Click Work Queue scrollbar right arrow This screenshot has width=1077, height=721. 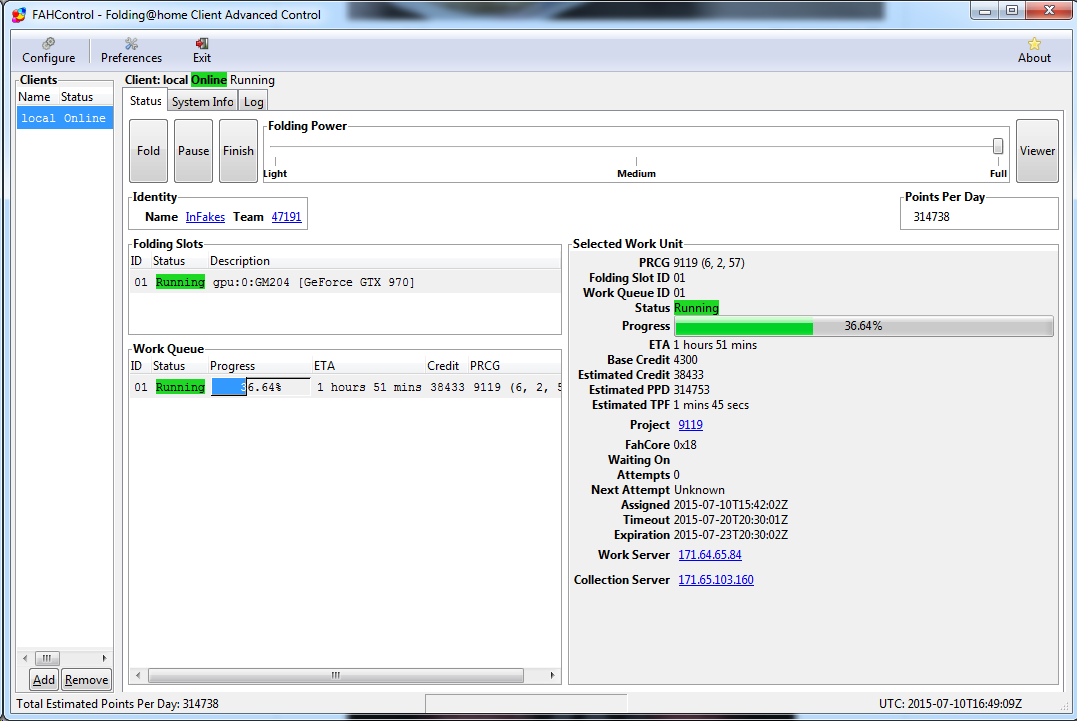[x=552, y=676]
